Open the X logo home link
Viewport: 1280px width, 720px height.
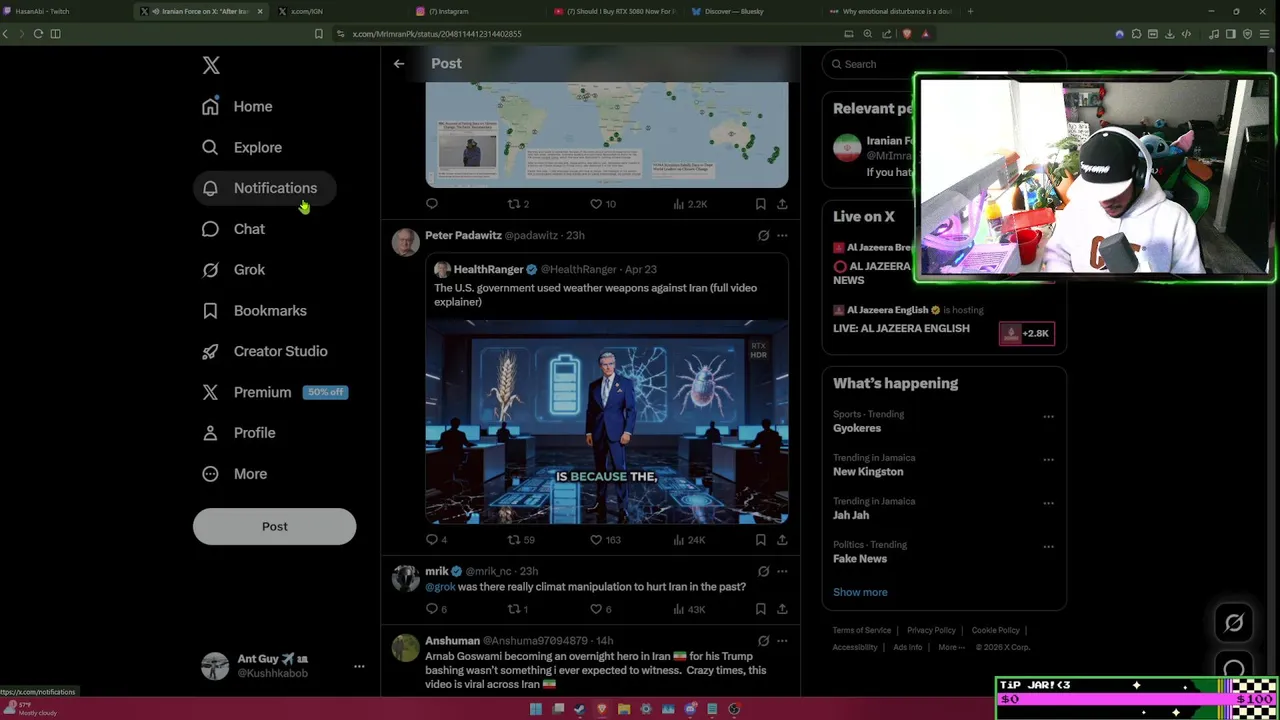(x=211, y=65)
